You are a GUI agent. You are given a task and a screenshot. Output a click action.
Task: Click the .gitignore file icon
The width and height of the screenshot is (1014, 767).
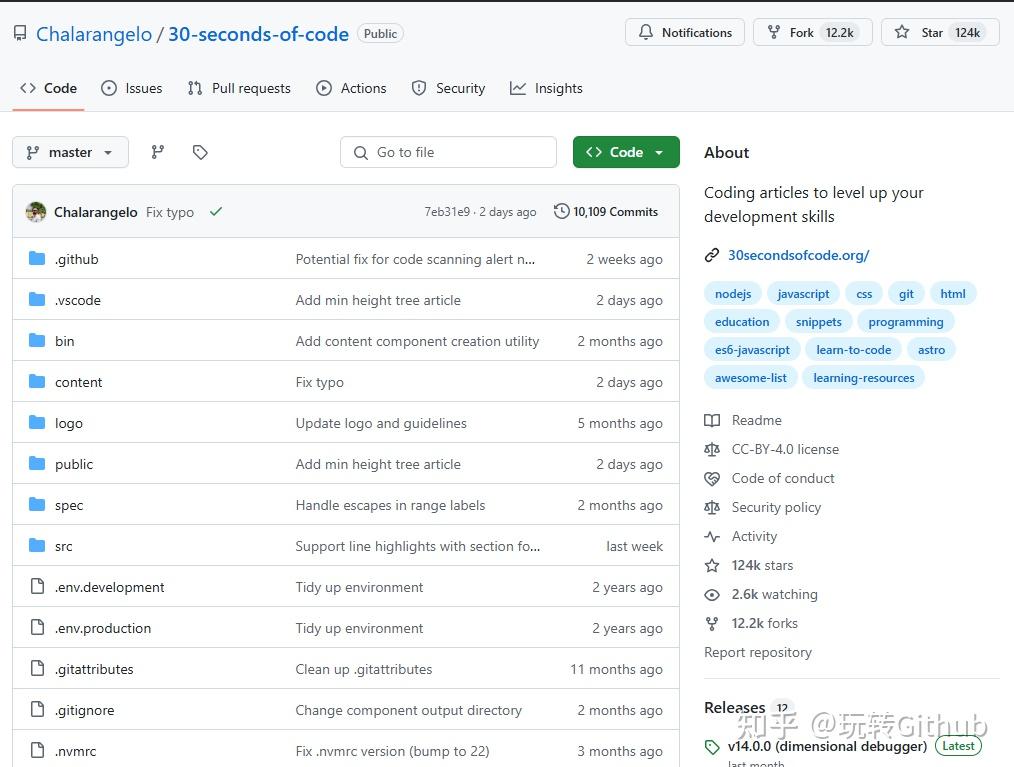point(38,709)
